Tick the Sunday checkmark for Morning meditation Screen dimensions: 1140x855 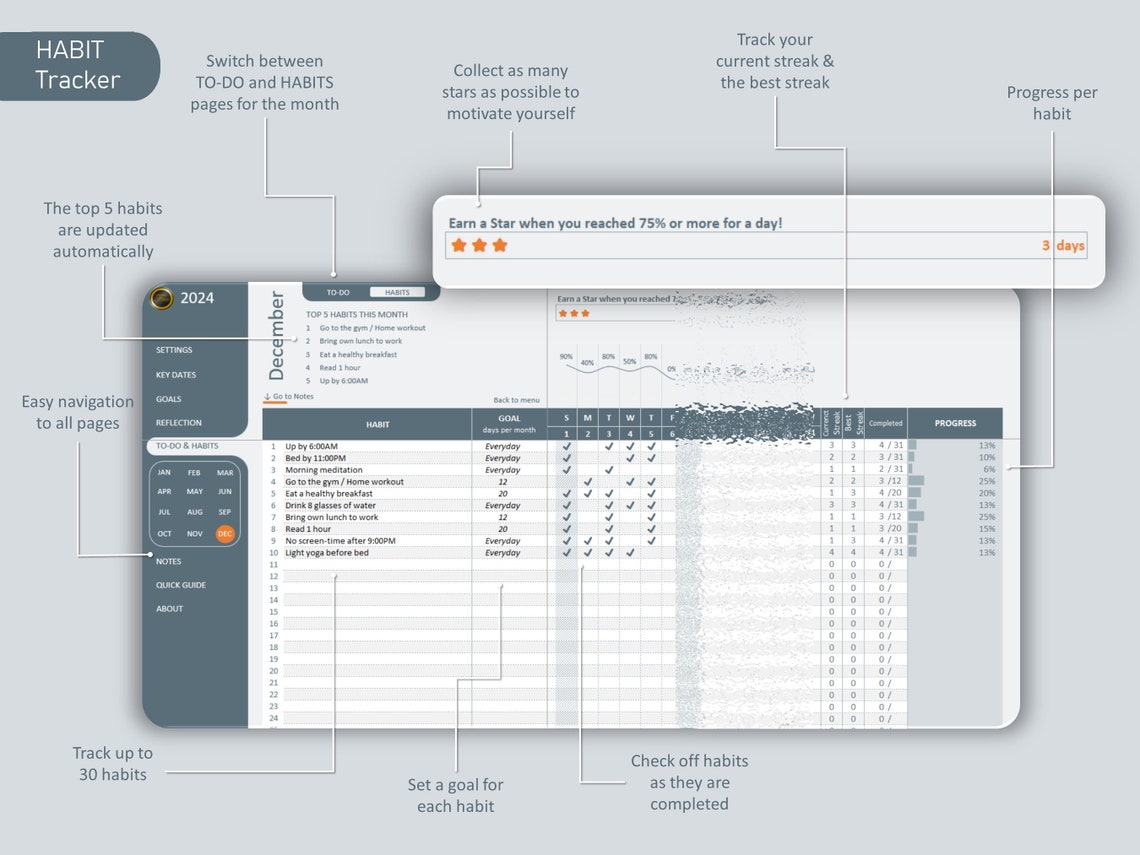point(566,470)
